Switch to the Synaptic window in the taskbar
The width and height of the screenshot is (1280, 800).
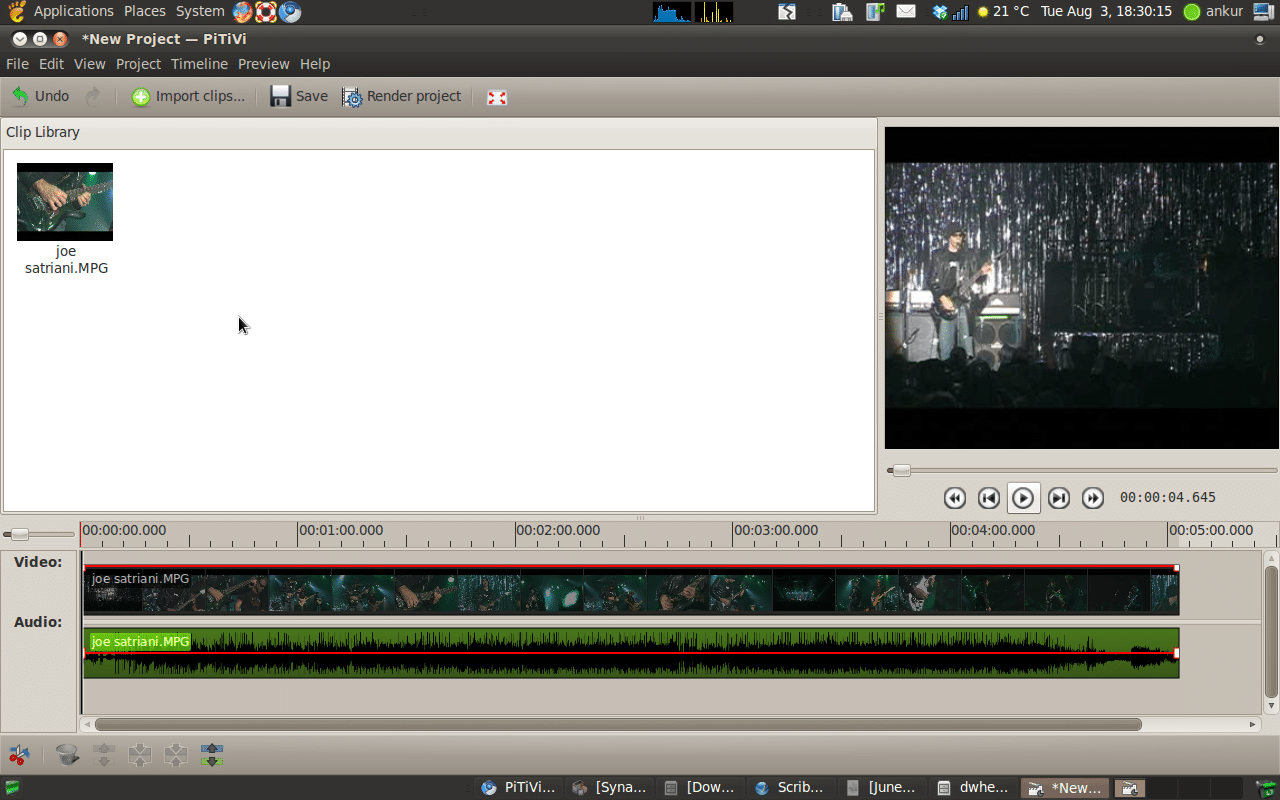coord(610,788)
